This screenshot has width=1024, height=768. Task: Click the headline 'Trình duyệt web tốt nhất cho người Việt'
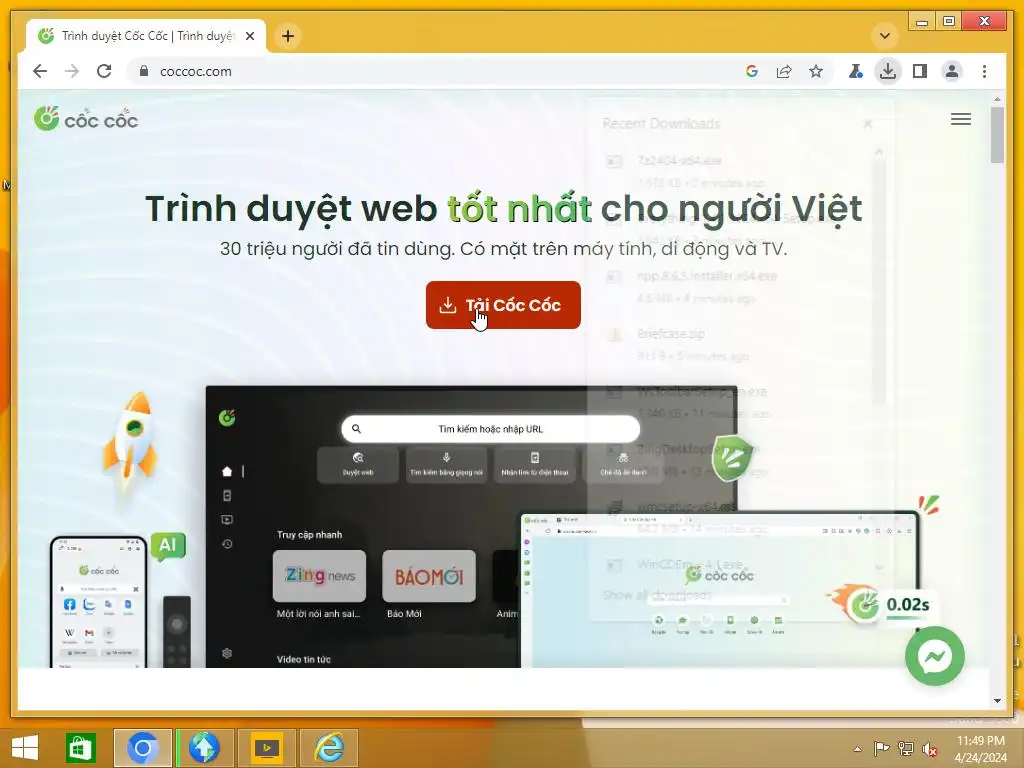point(504,209)
